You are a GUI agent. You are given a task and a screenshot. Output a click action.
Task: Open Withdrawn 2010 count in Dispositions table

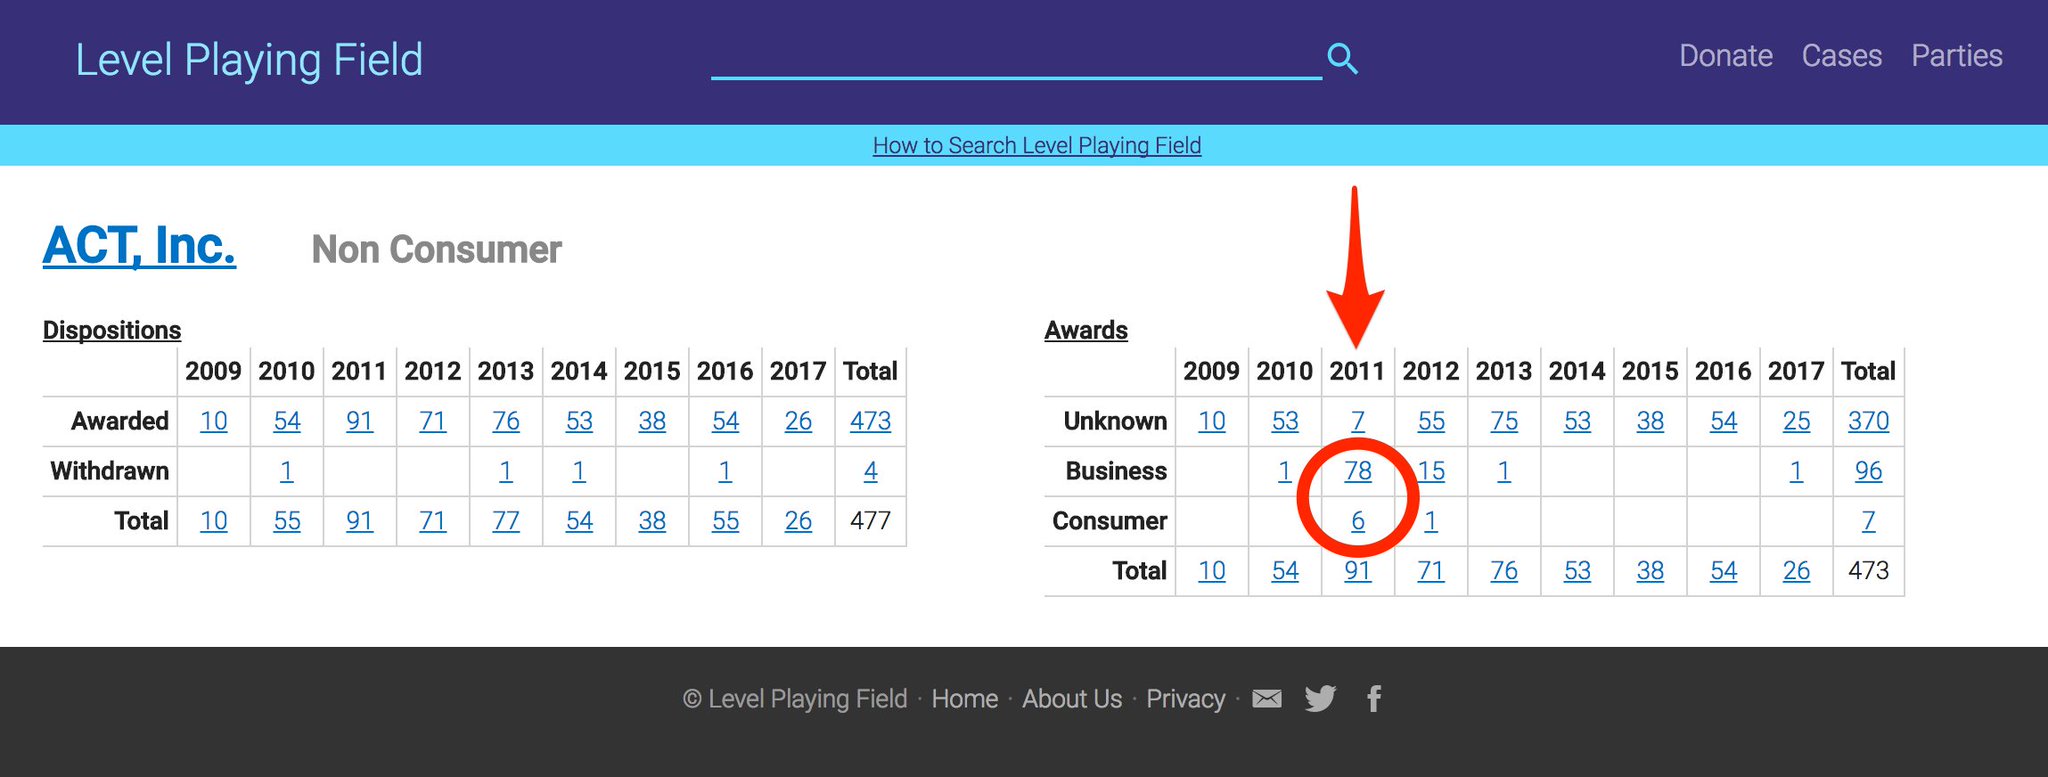point(287,471)
